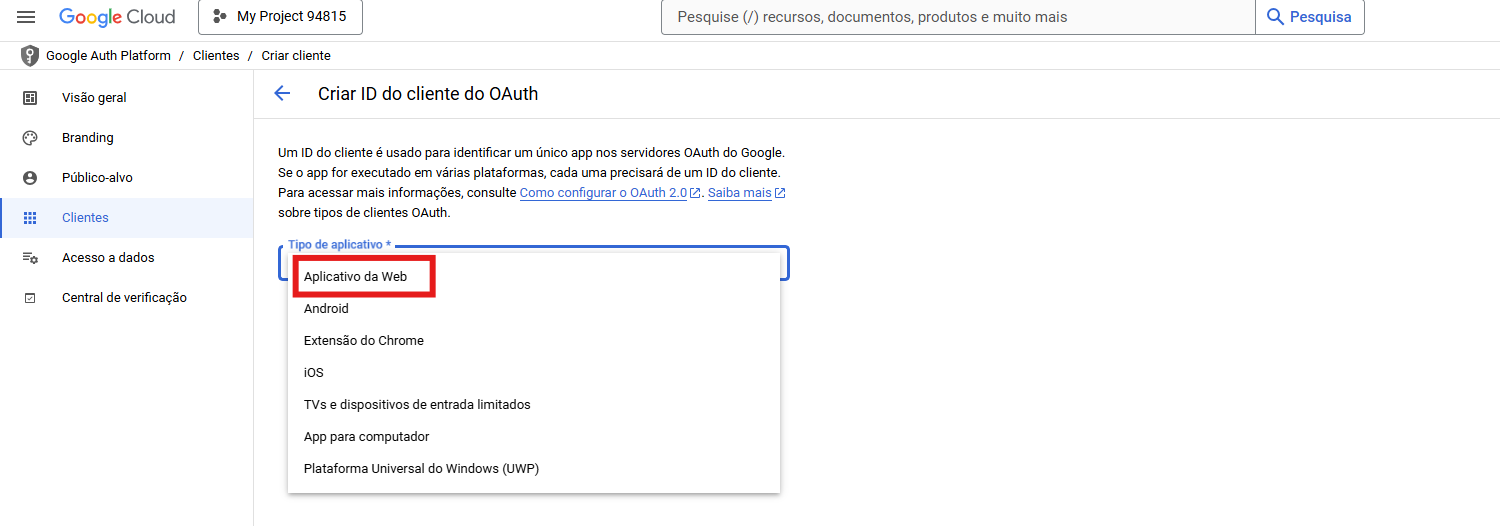
Task: Open Clientes in the sidebar menu
Action: pos(85,218)
